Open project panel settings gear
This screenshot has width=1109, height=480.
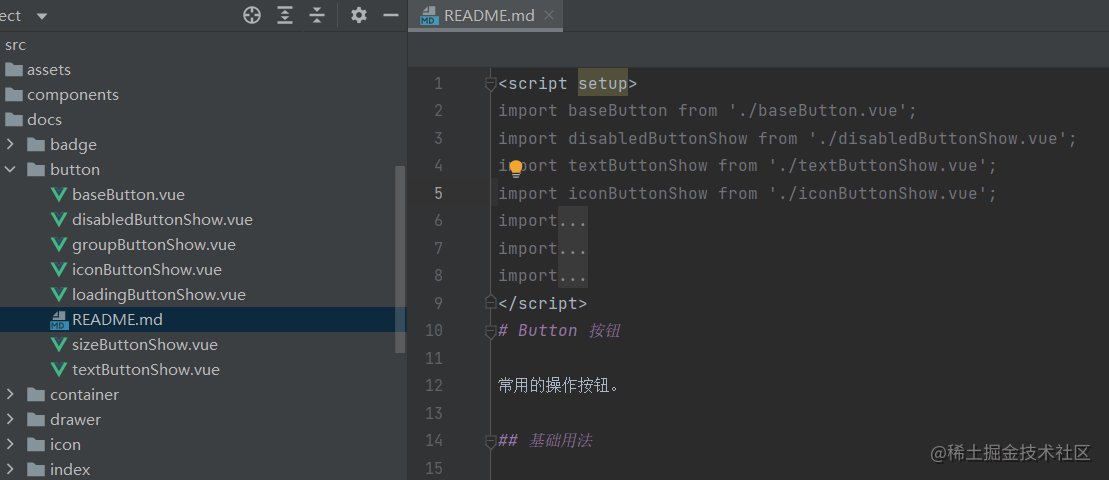359,15
